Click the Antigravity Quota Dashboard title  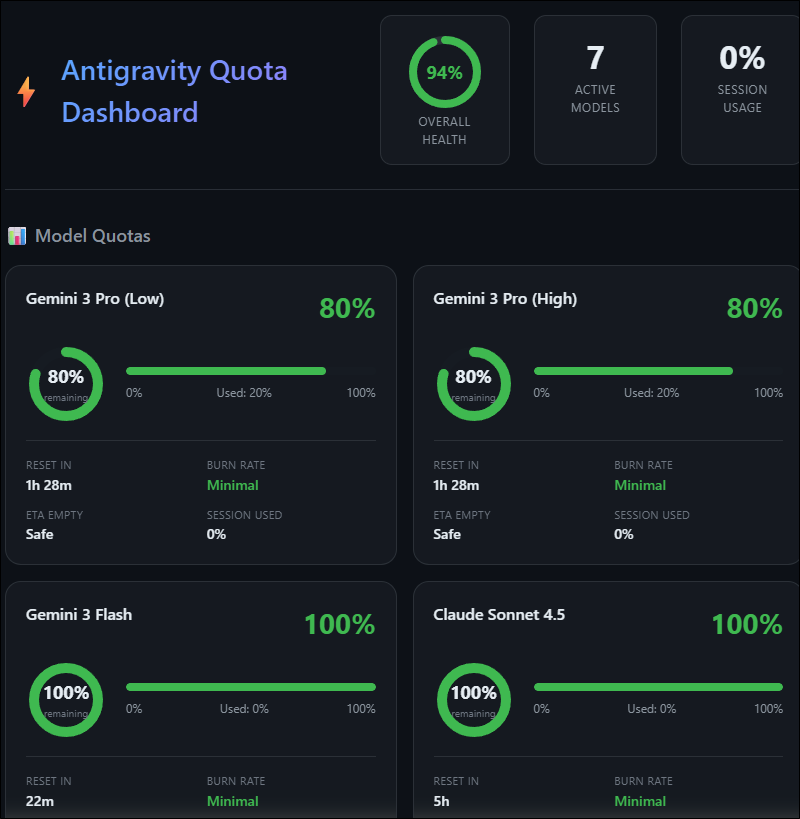click(x=174, y=91)
